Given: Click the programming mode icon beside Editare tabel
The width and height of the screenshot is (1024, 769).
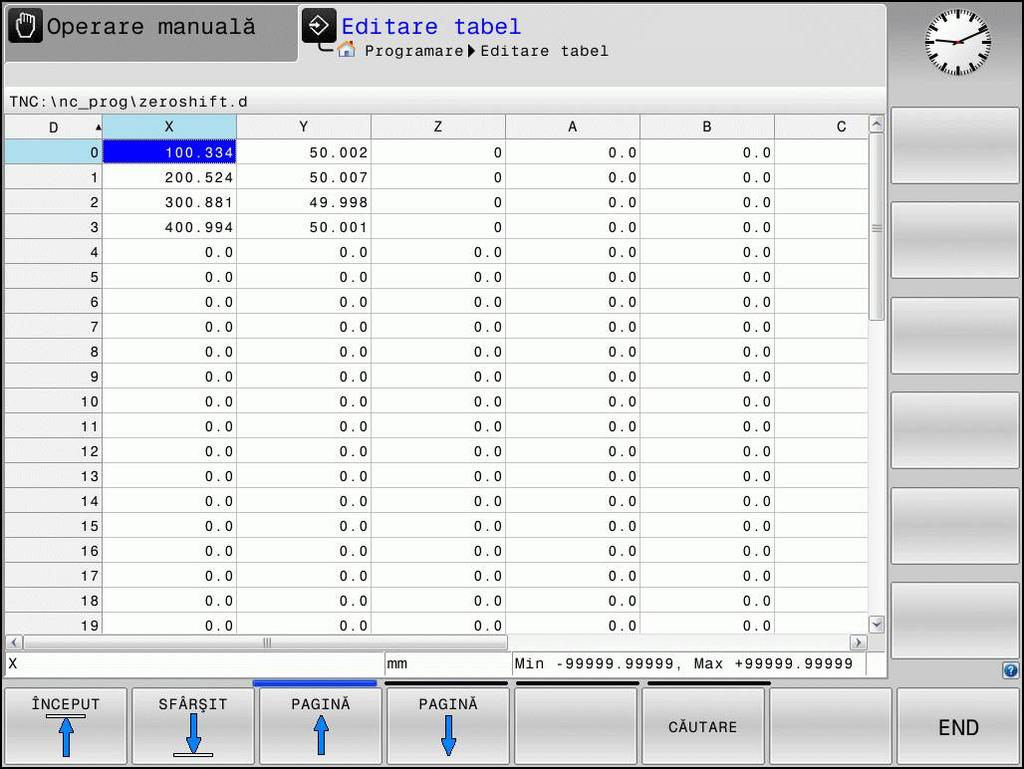Looking at the screenshot, I should [x=319, y=26].
